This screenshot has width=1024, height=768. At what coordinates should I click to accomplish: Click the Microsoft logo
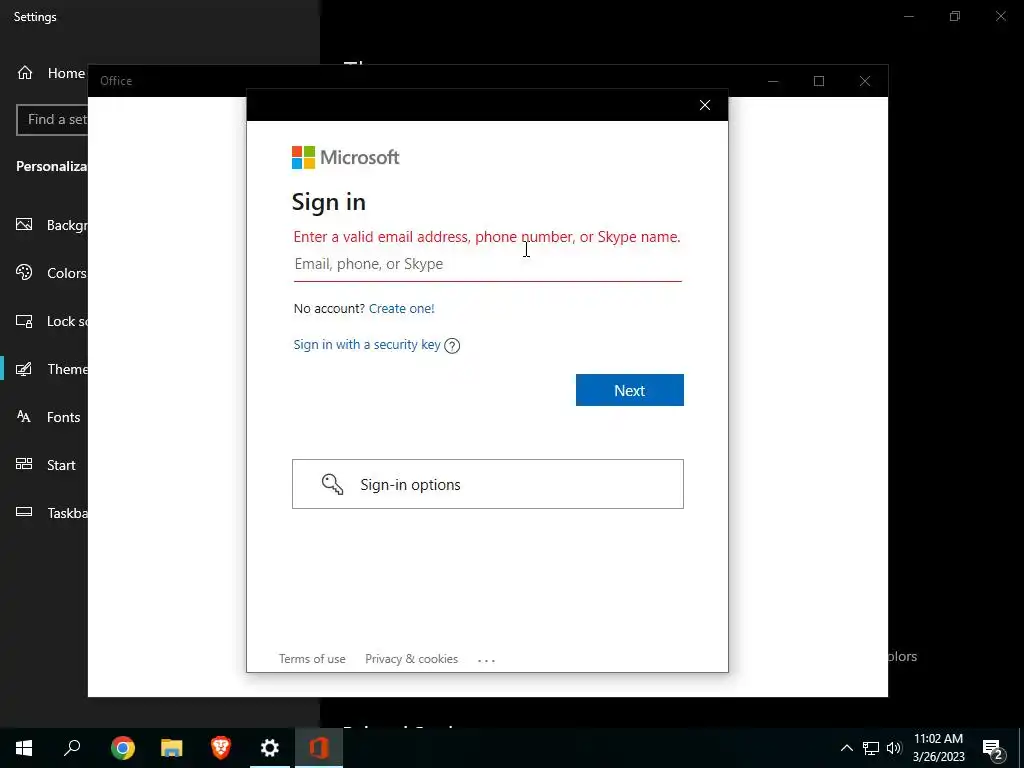click(345, 157)
